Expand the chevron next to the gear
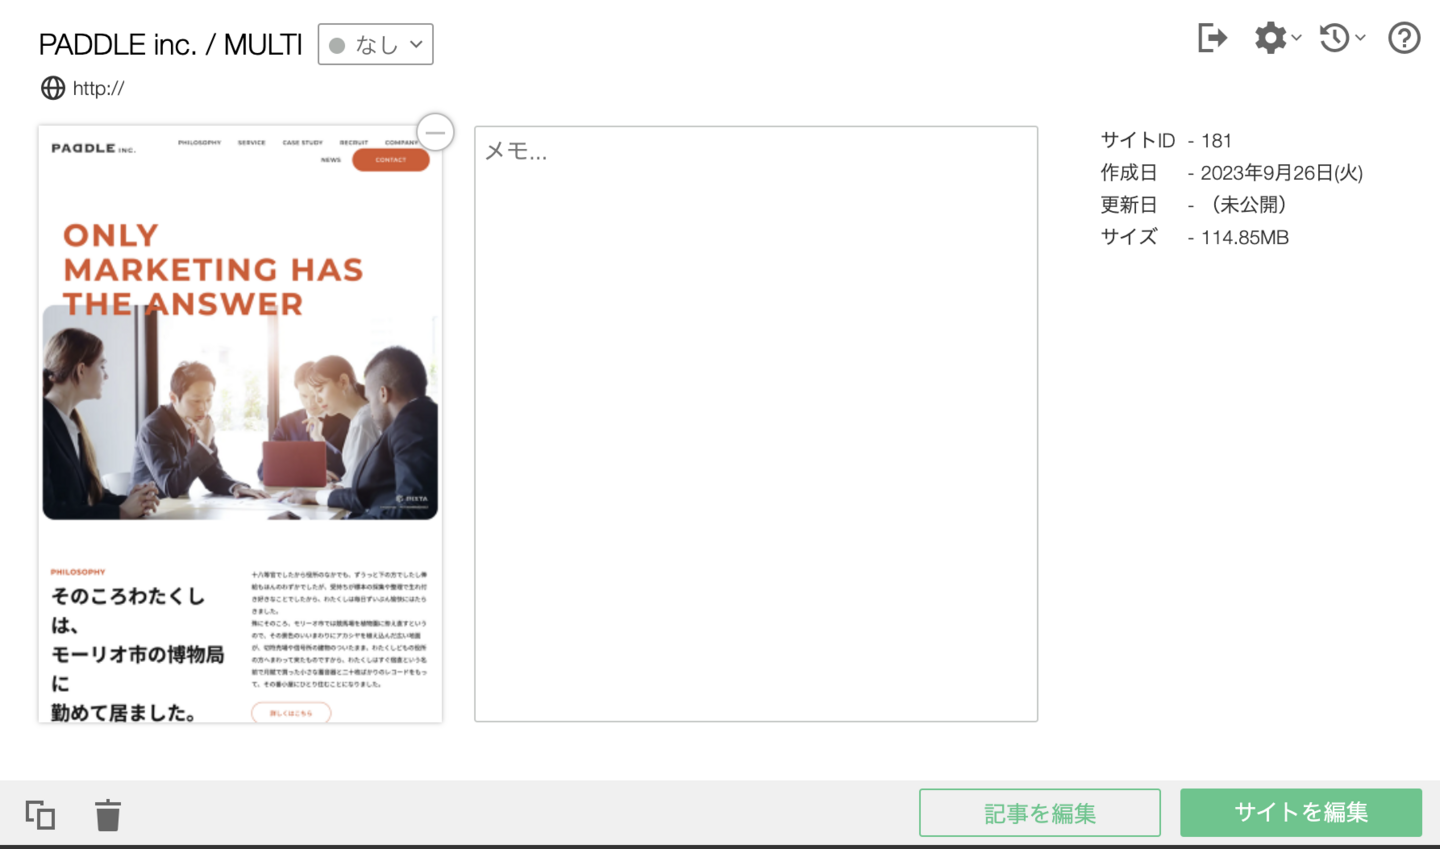This screenshot has width=1440, height=849. 1297,38
